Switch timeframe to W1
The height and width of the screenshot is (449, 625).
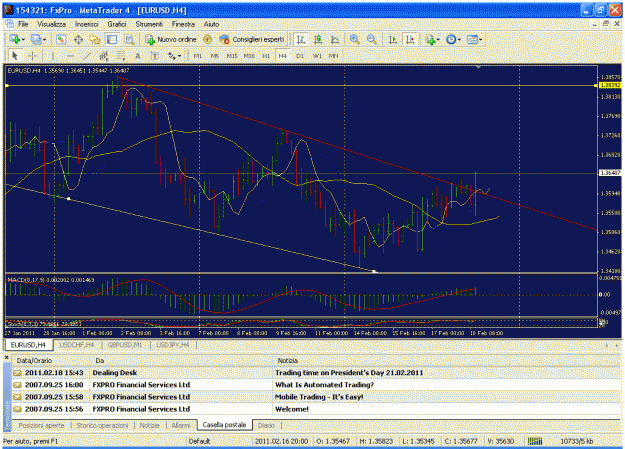[317, 56]
